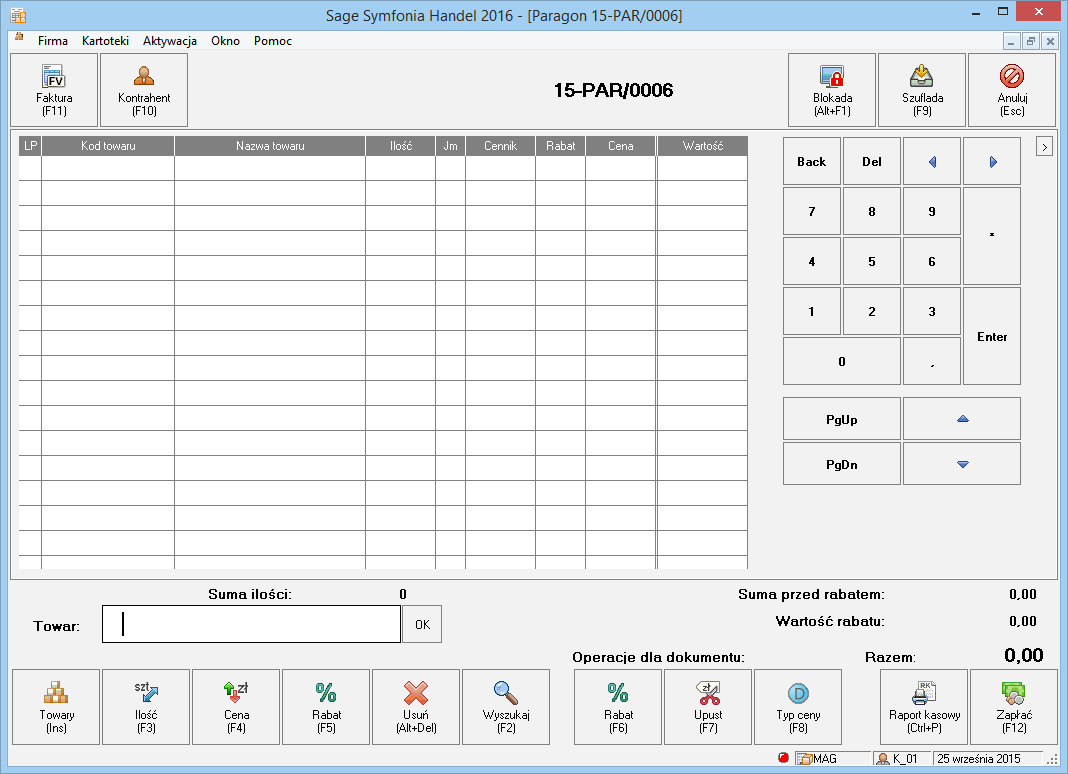Click the date 25 września 2015
The height and width of the screenshot is (774, 1068).
tap(979, 758)
